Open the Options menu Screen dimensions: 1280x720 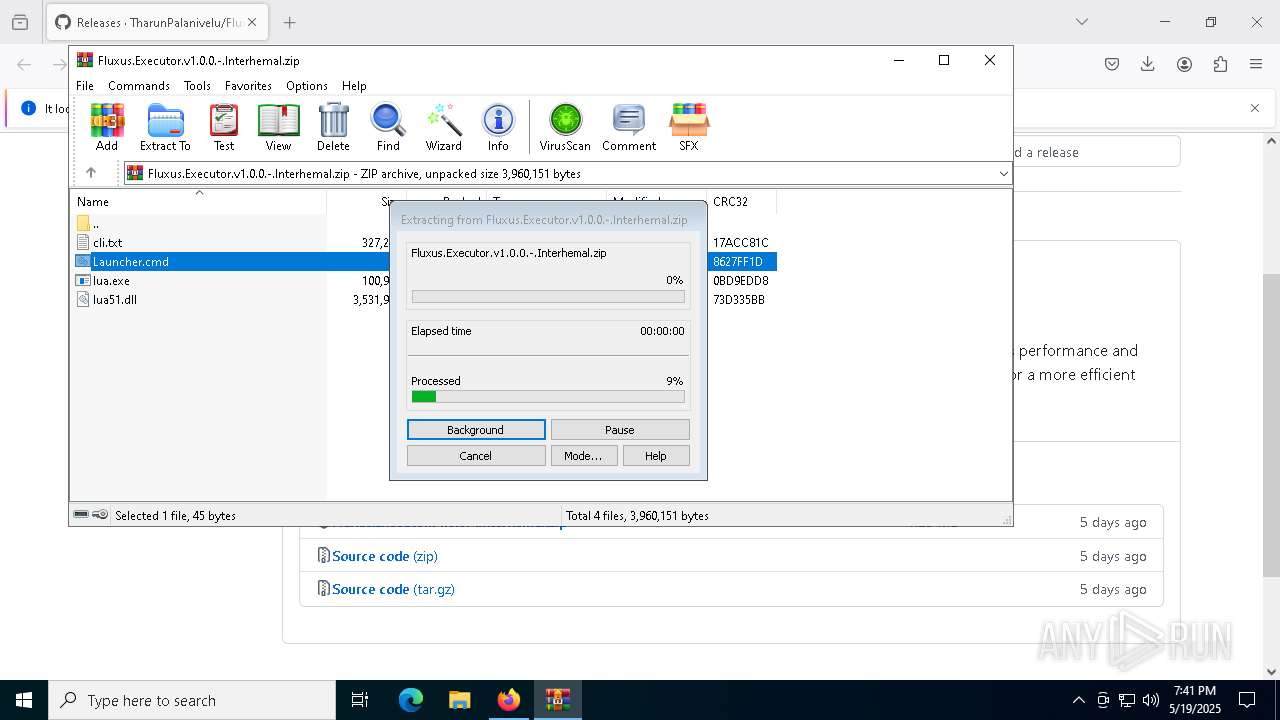(x=307, y=86)
